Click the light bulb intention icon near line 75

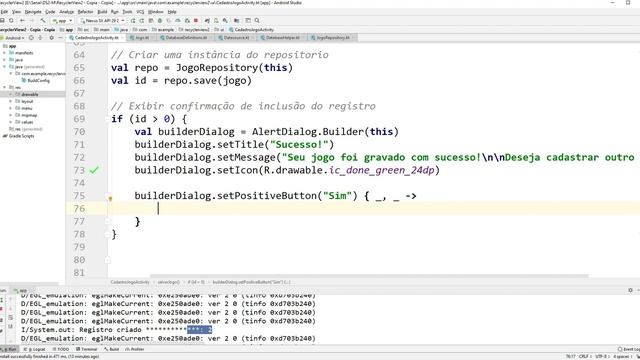tap(110, 199)
